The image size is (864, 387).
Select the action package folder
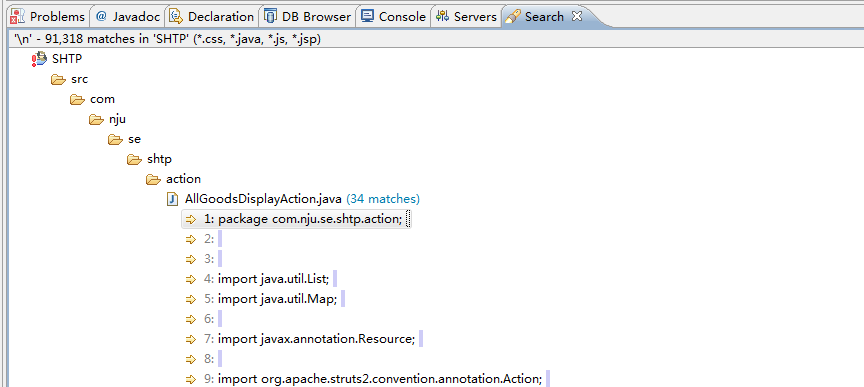coord(183,179)
